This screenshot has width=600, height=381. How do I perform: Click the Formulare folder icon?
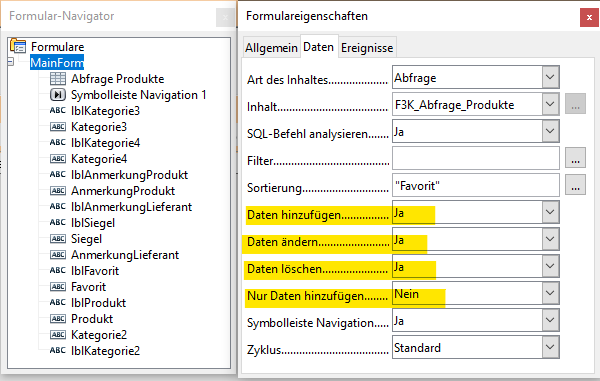tap(18, 46)
